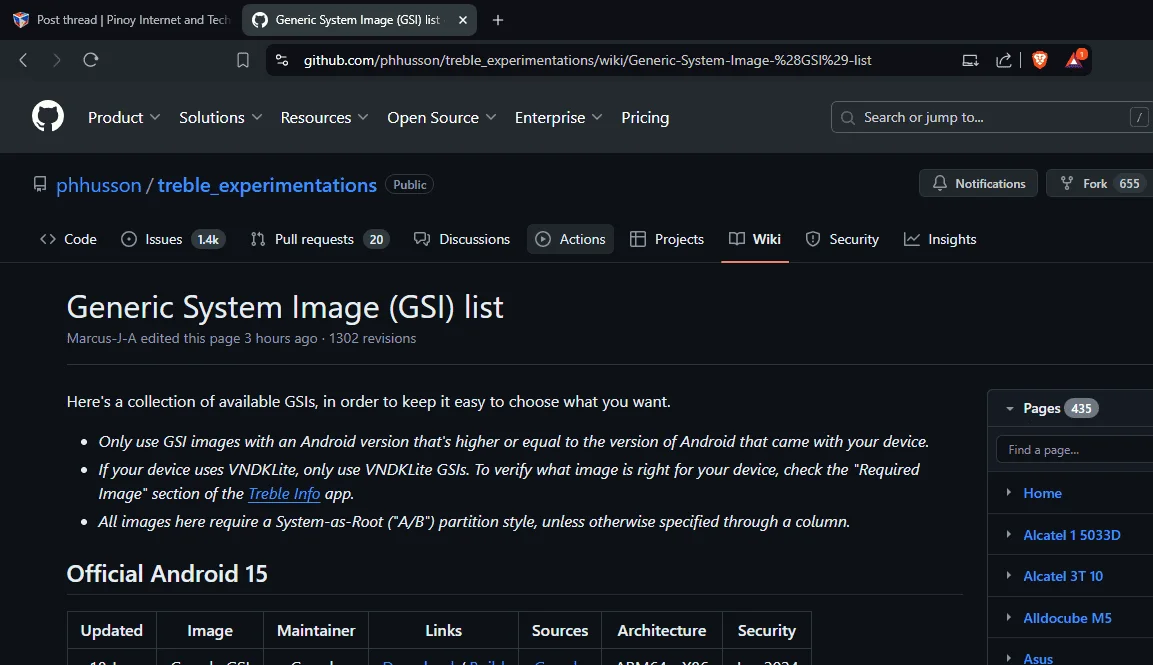Reload the page with refresh icon
This screenshot has height=665, width=1153.
[x=90, y=60]
